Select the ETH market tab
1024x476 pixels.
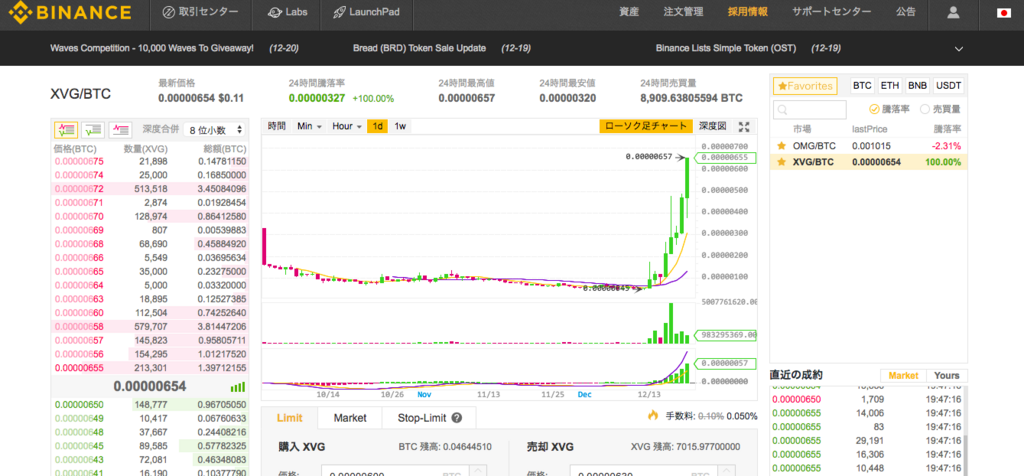[x=889, y=86]
